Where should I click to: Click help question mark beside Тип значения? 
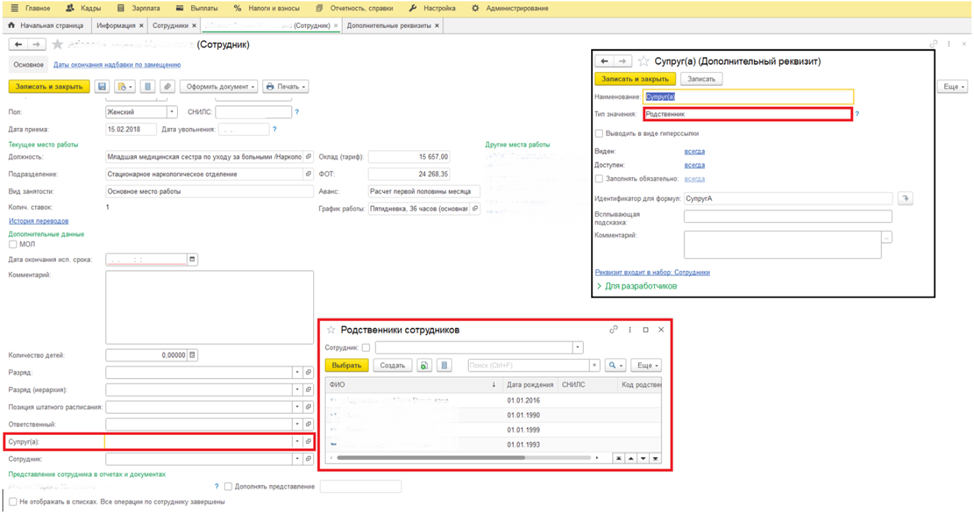point(857,114)
